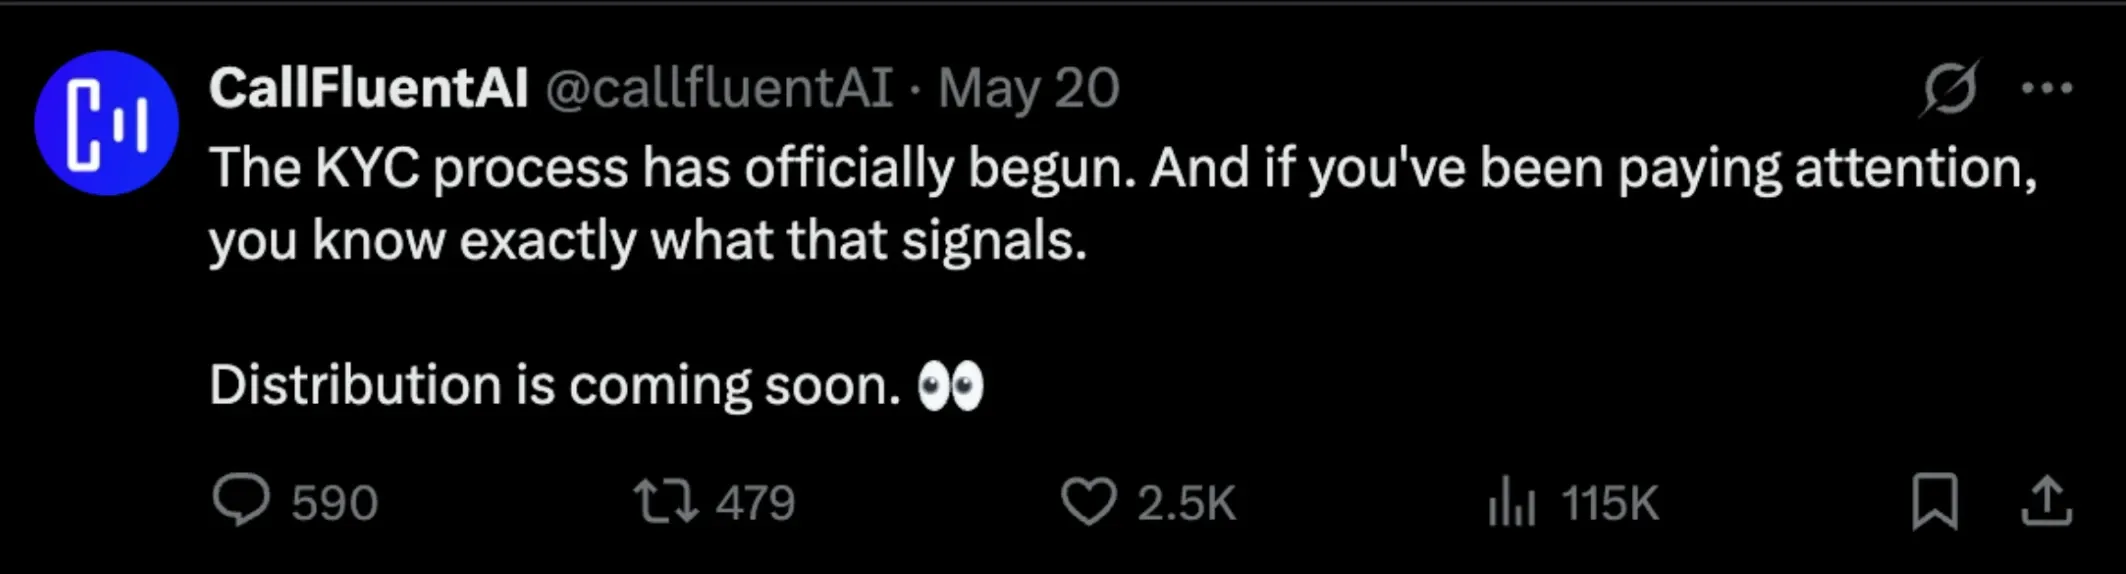Open the view analytics bar-chart icon
The width and height of the screenshot is (2126, 574).
(1511, 501)
